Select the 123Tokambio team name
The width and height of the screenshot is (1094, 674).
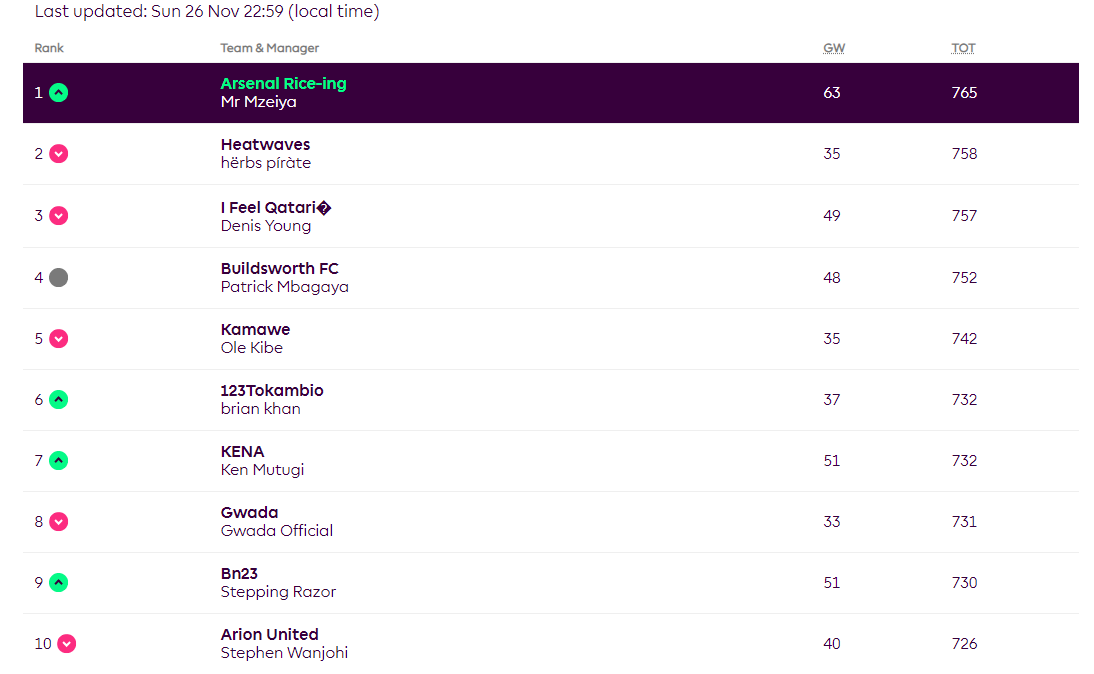[272, 391]
